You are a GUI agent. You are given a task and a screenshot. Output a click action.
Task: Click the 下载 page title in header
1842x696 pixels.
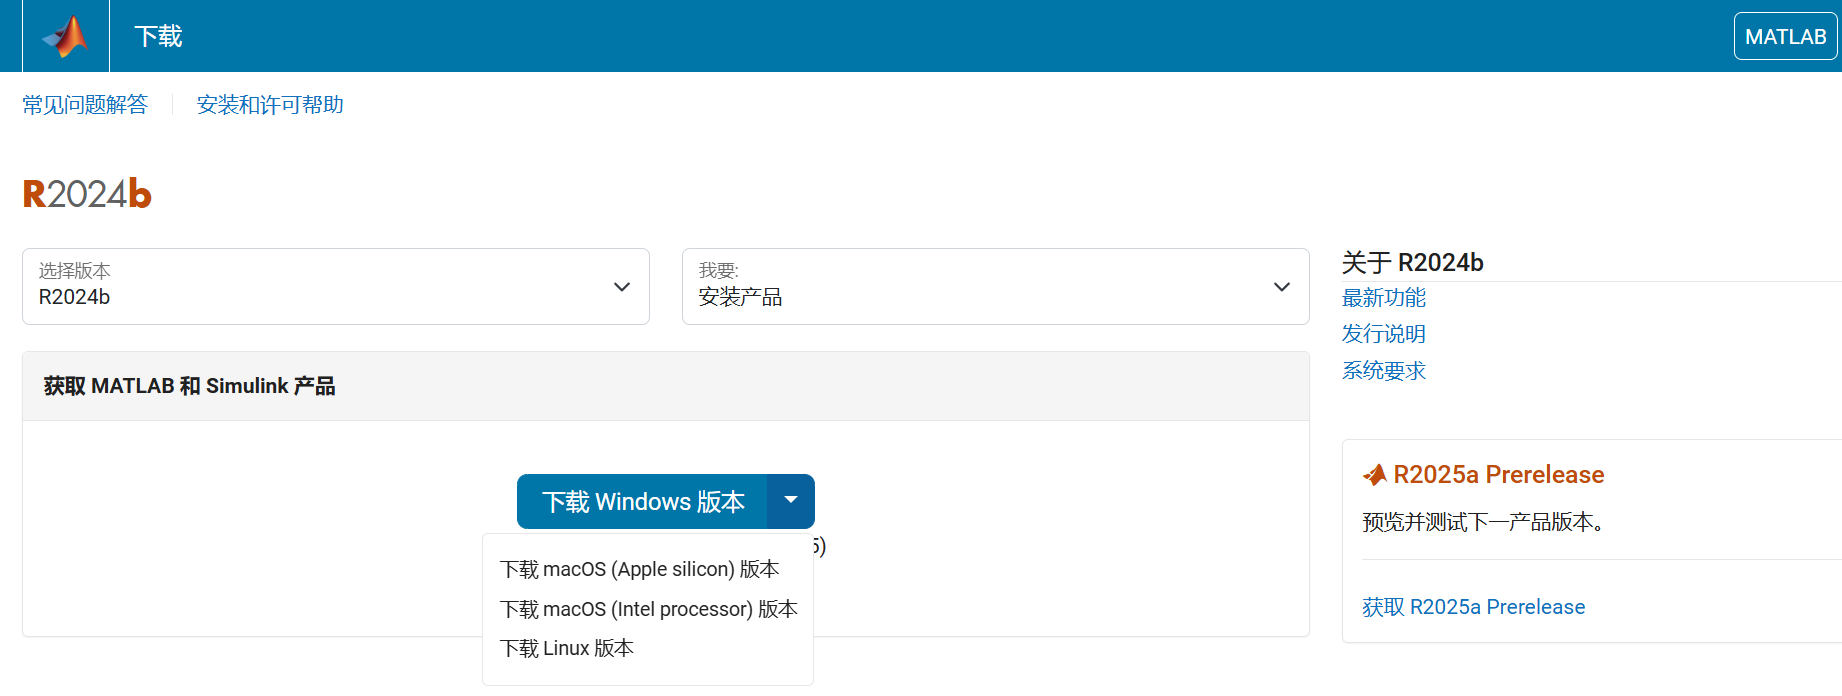(x=158, y=37)
